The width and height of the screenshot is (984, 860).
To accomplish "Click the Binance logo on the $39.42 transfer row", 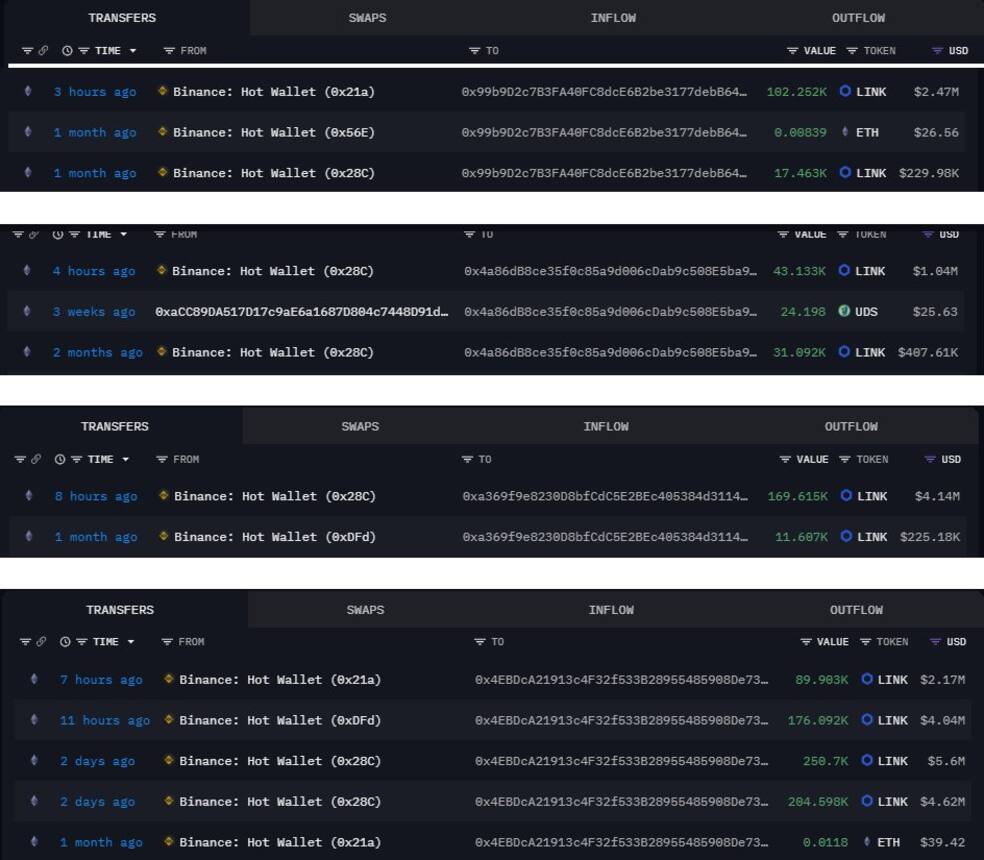I will coord(168,841).
